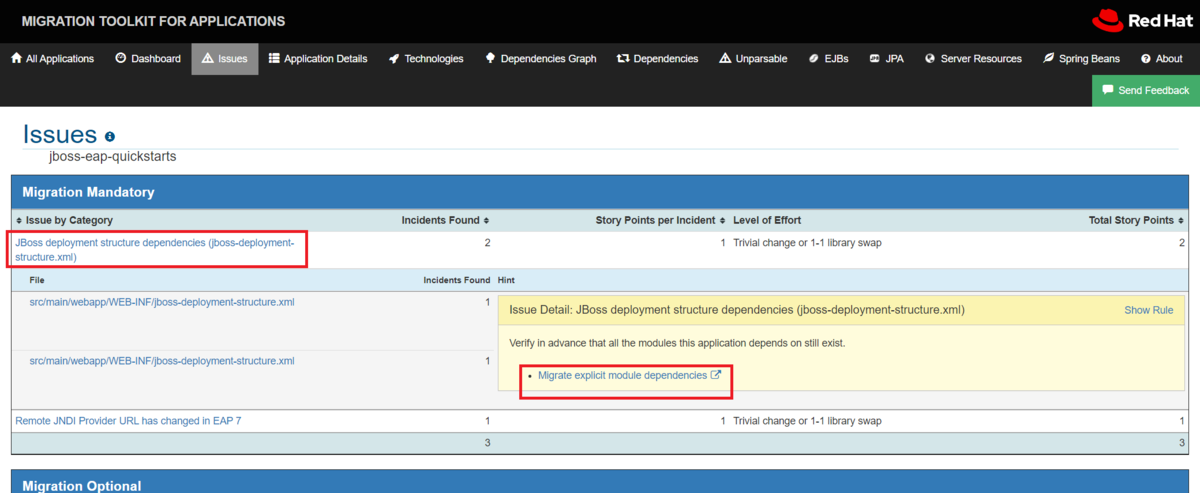
Task: Click the dashboard gauge icon
Action: (120, 59)
